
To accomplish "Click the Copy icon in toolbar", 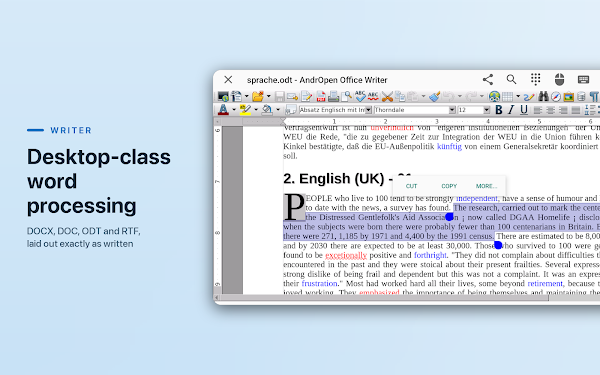I will (x=400, y=96).
